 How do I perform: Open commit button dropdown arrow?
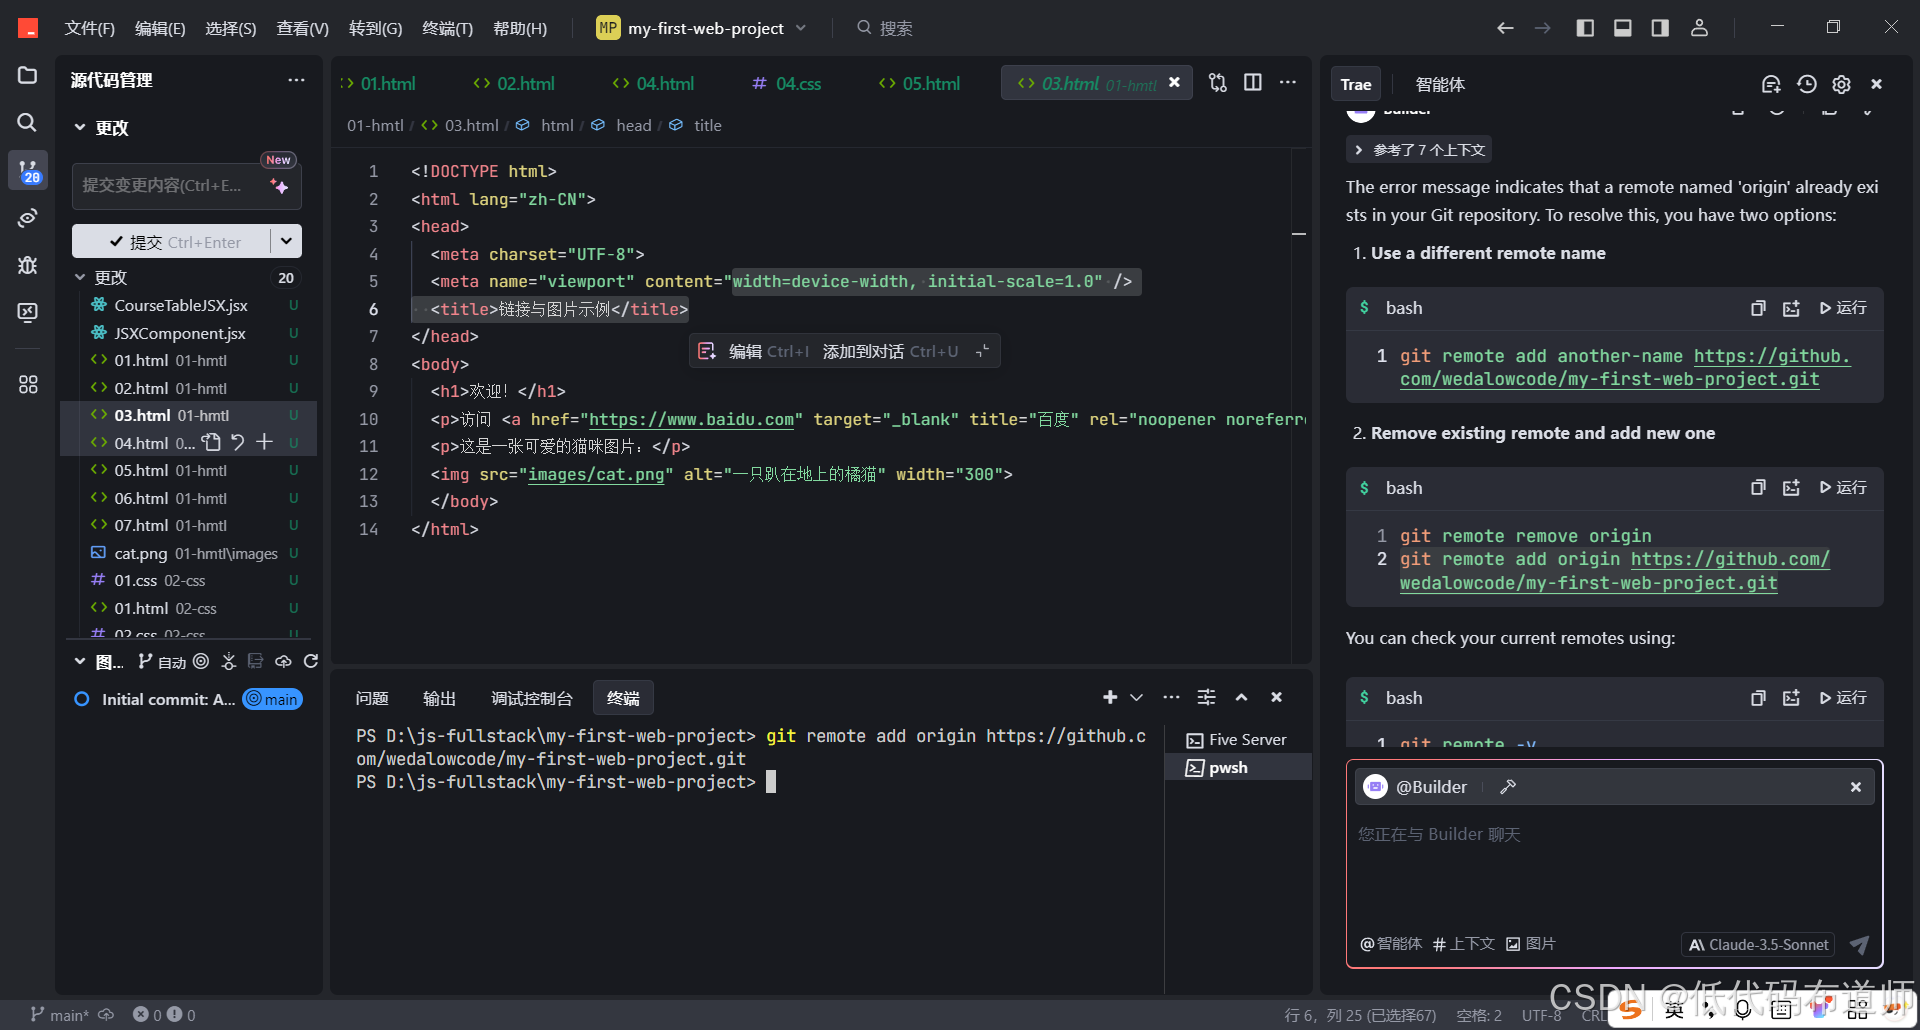(286, 241)
